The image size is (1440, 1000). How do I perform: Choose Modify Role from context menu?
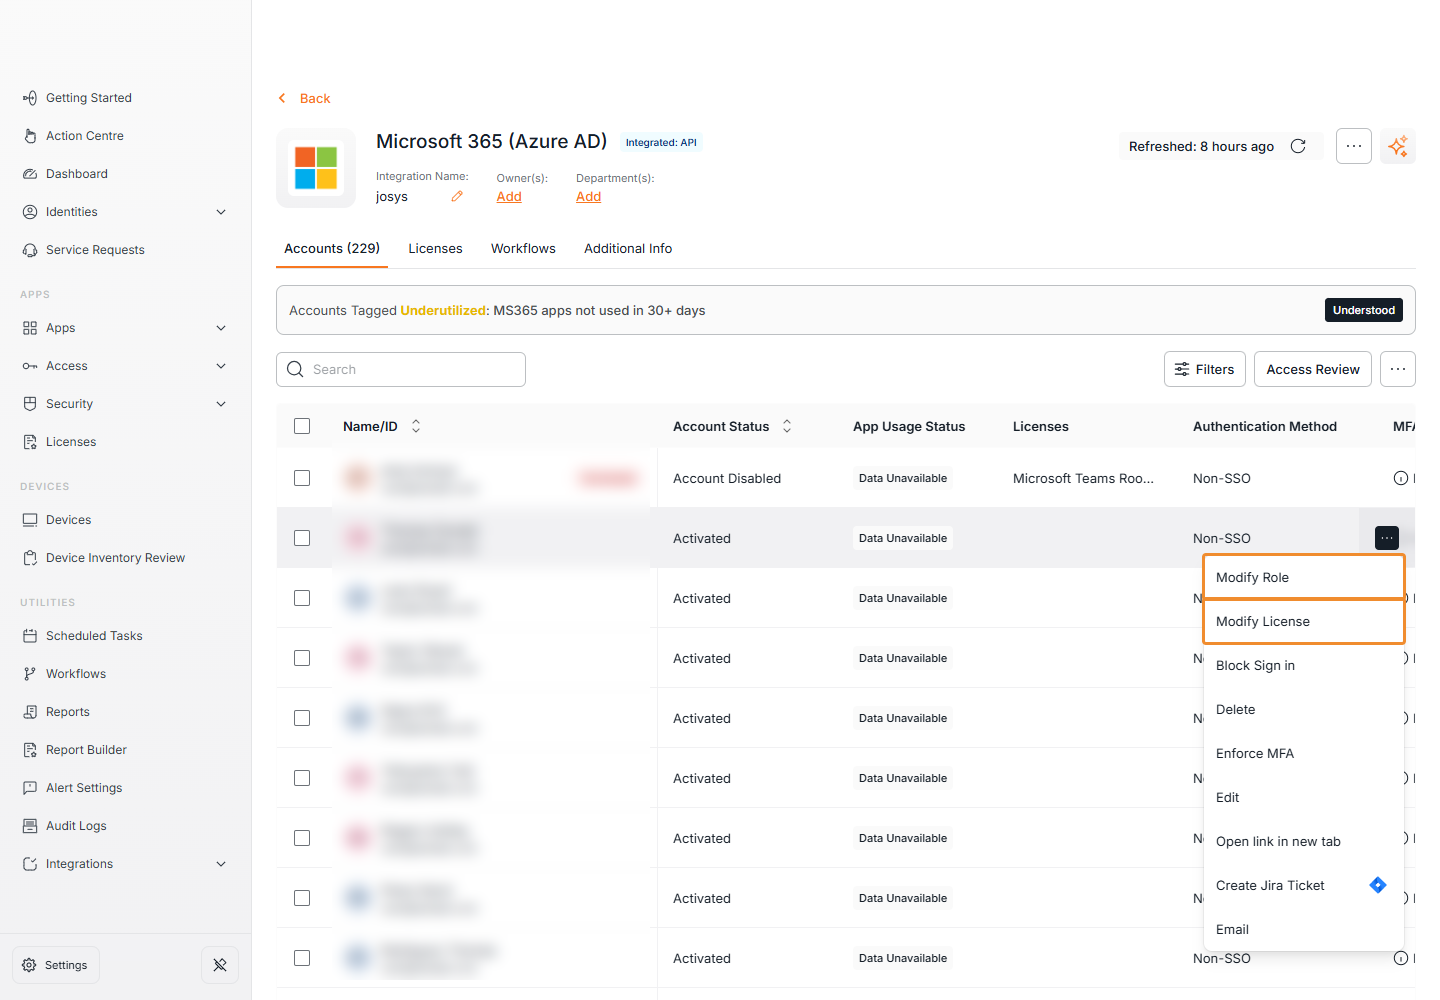pyautogui.click(x=1304, y=577)
